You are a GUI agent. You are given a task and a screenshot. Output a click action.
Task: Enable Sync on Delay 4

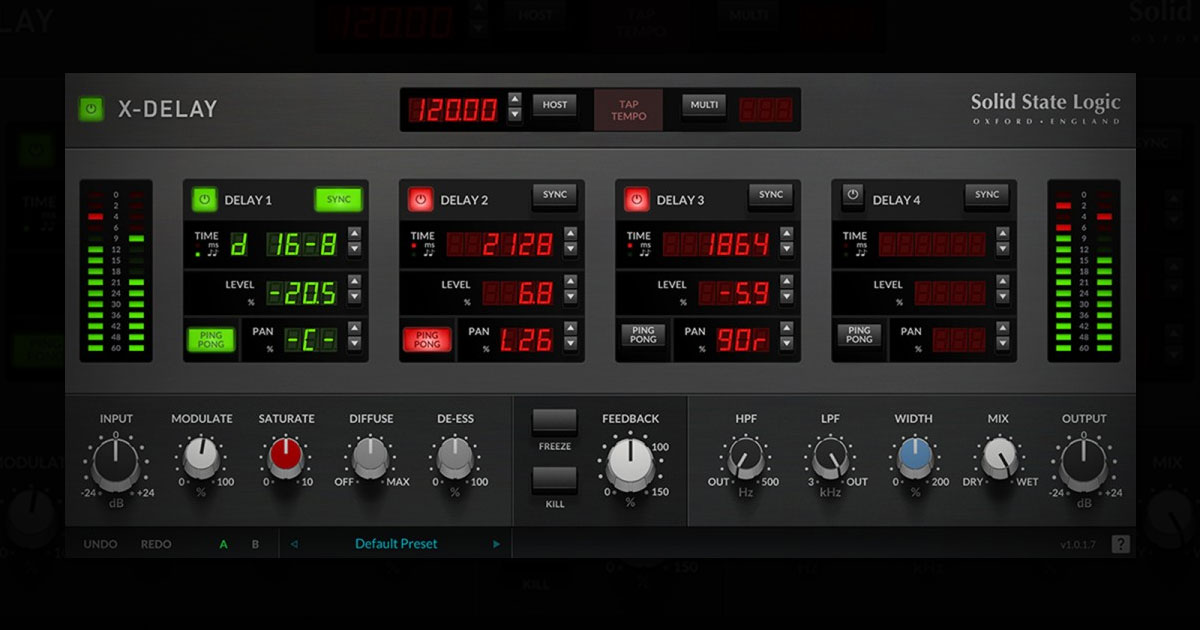click(987, 196)
